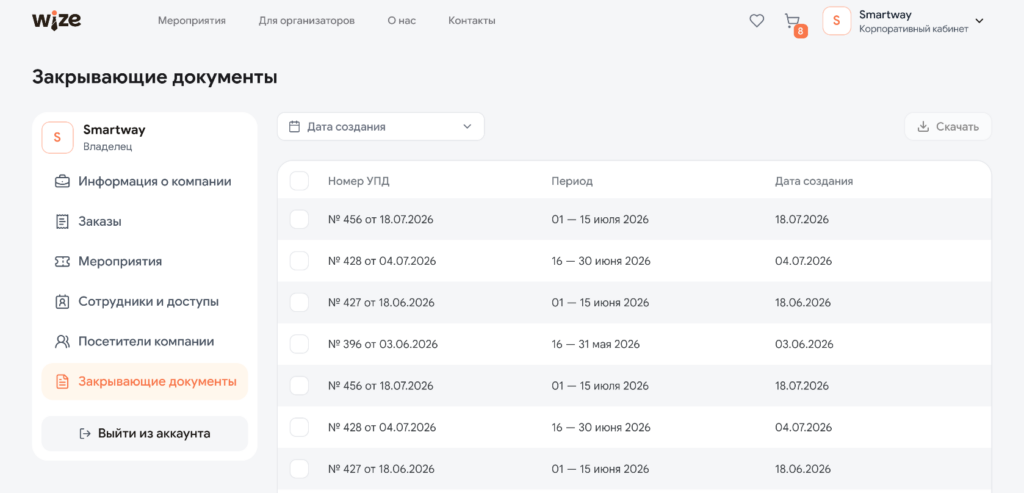Screen dimensions: 1024x493
Task: Open the О нас page
Action: click(x=402, y=21)
